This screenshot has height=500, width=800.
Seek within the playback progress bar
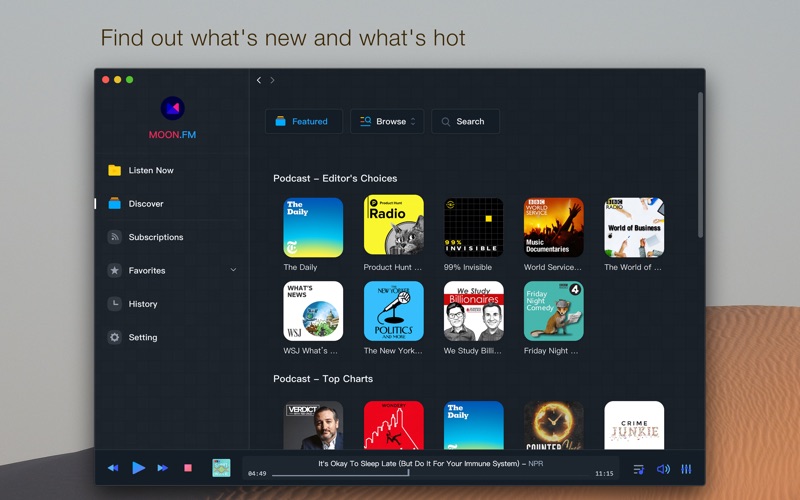431,475
